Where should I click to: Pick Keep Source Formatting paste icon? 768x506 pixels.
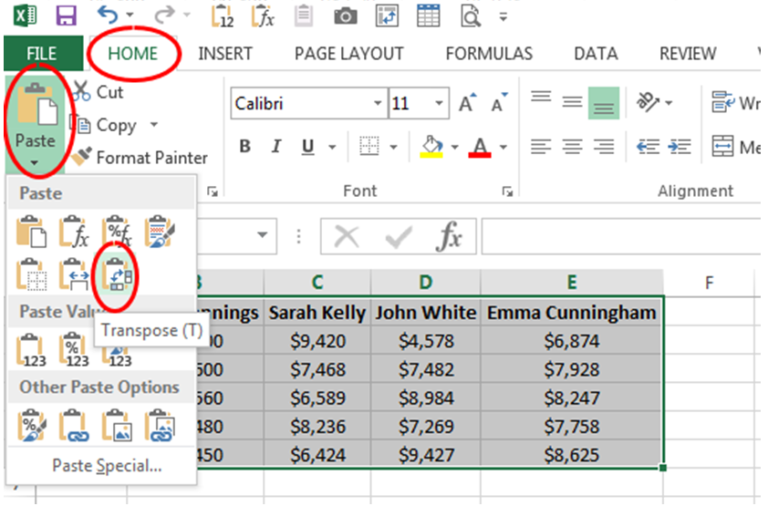coord(159,231)
